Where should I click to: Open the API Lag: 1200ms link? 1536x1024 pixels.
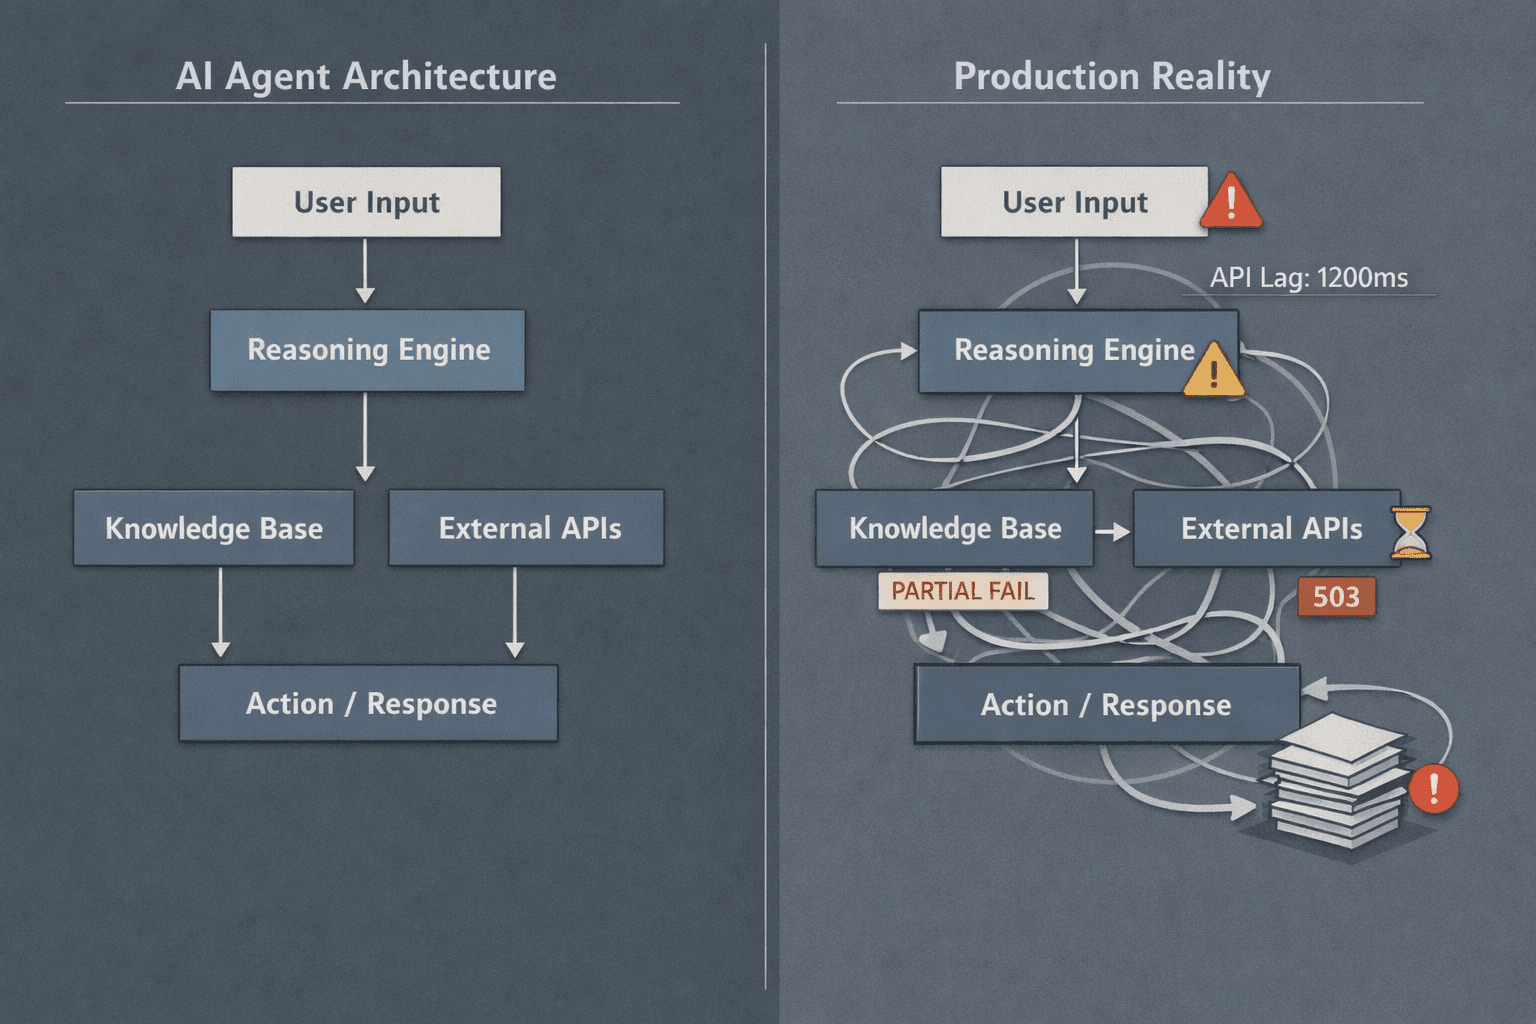pos(1309,278)
